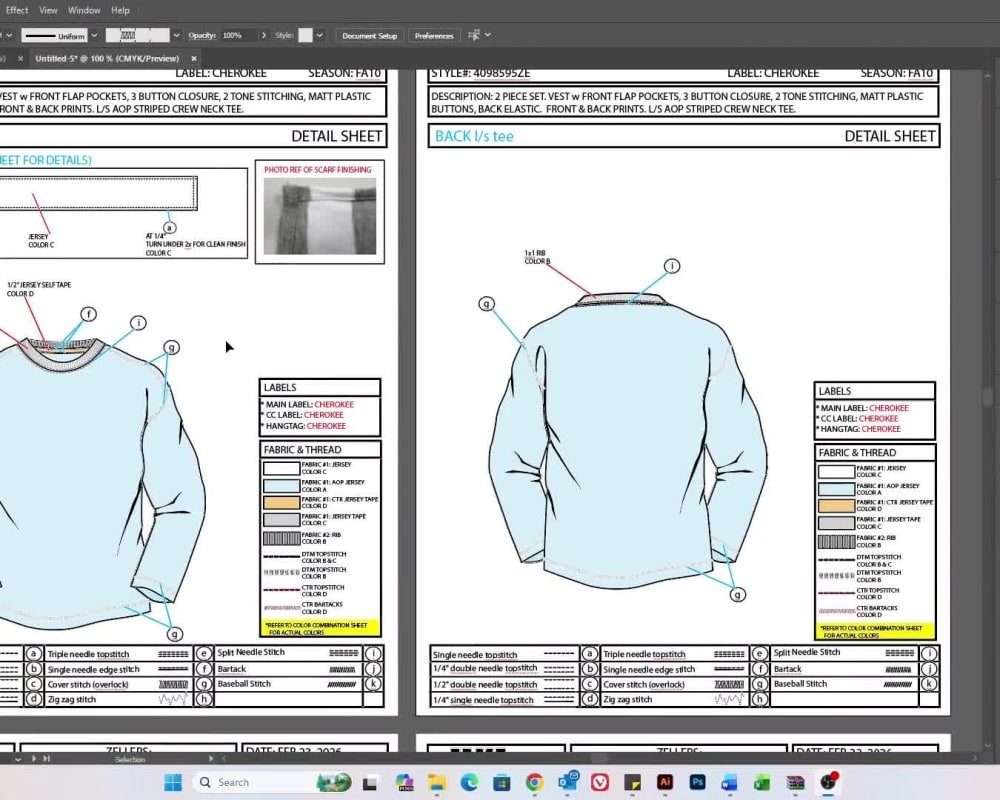Screen dimensions: 1000x800
Task: Select 'Single needle topstitch' legend row on right sheet
Action: click(504, 655)
